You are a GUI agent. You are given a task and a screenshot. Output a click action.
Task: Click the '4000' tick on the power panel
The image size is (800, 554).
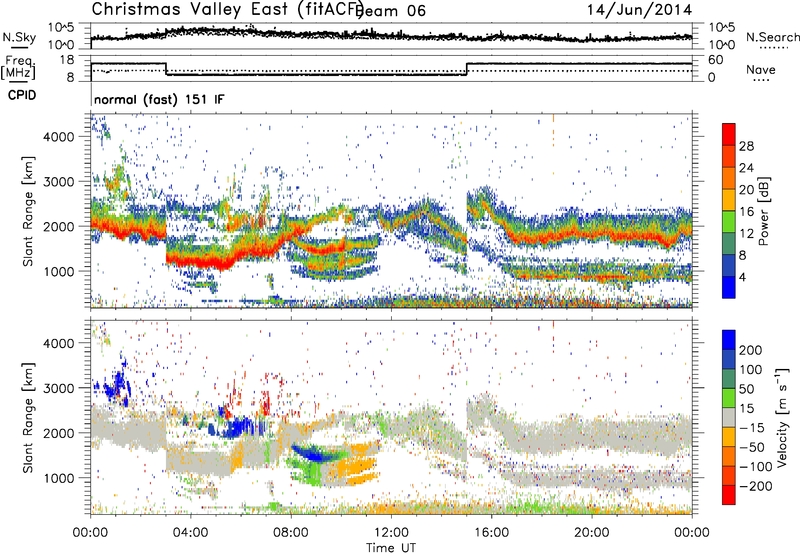point(59,137)
